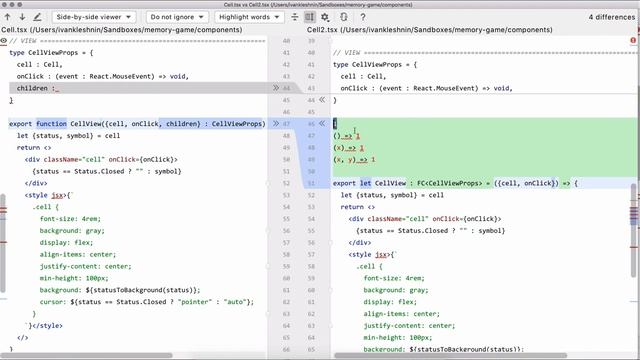The height and width of the screenshot is (360, 640).
Task: Click left pane closing style tag line
Action: [x=44, y=326]
